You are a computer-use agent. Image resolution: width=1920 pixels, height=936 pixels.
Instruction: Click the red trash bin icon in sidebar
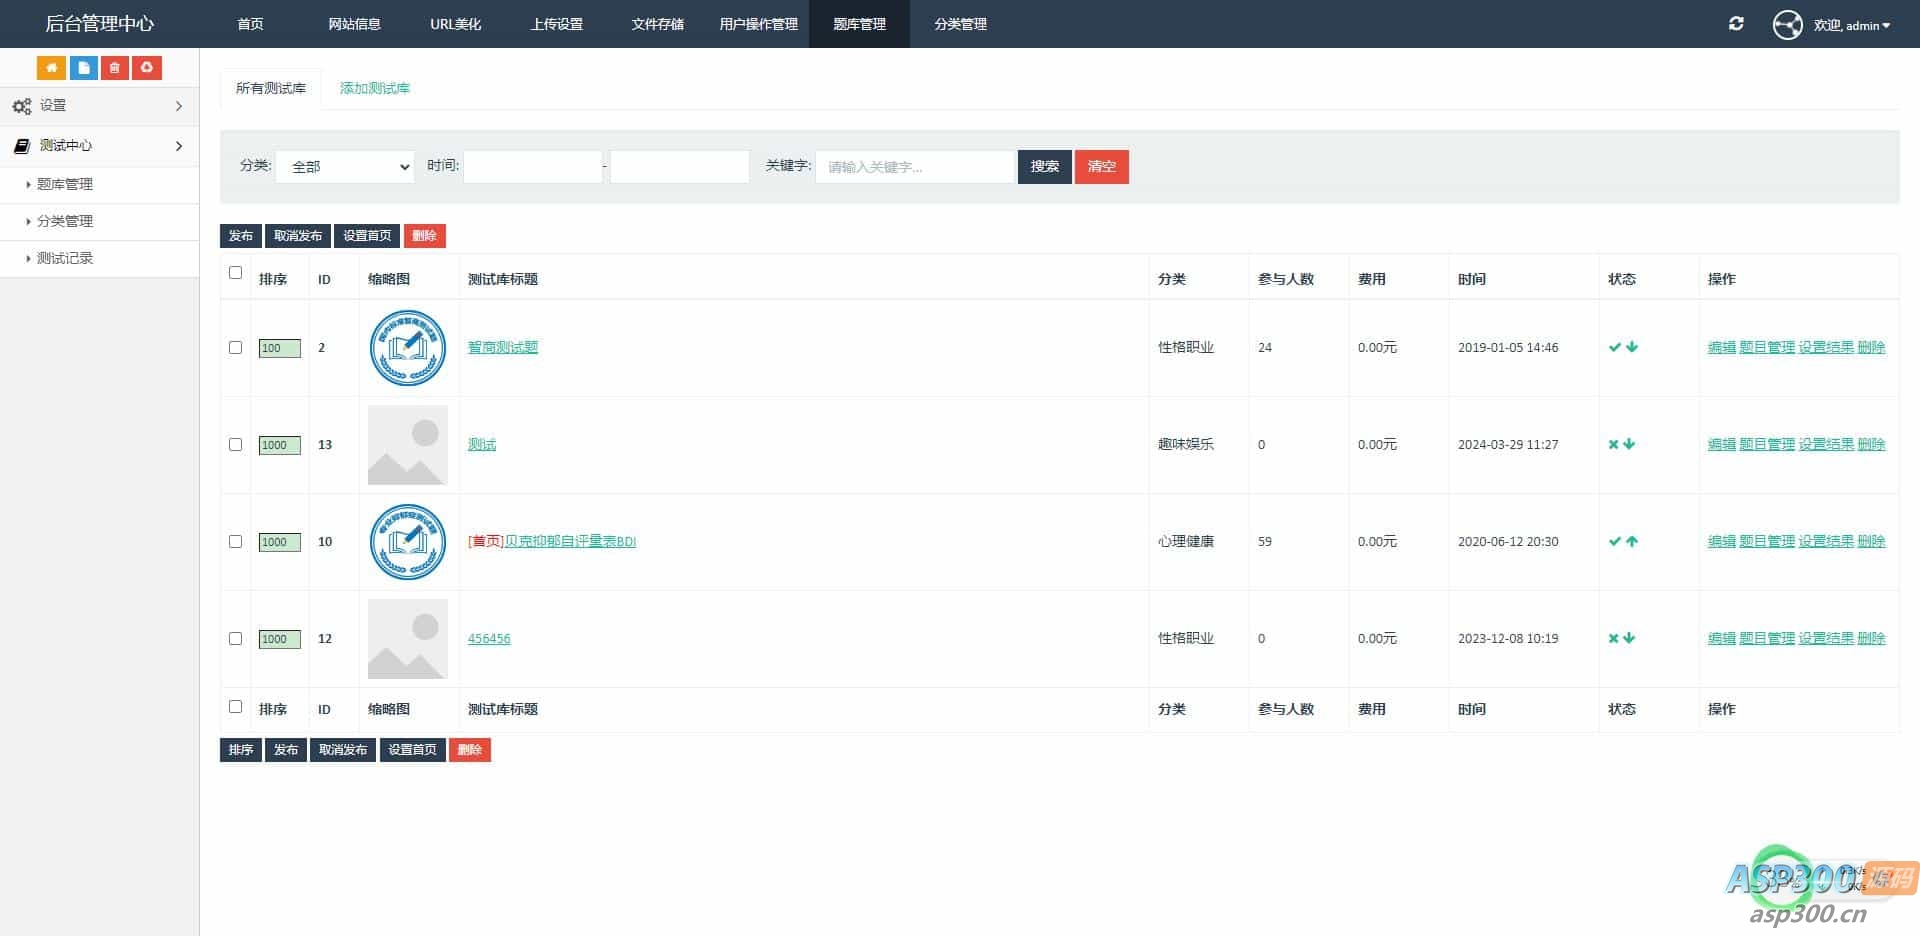pyautogui.click(x=115, y=68)
